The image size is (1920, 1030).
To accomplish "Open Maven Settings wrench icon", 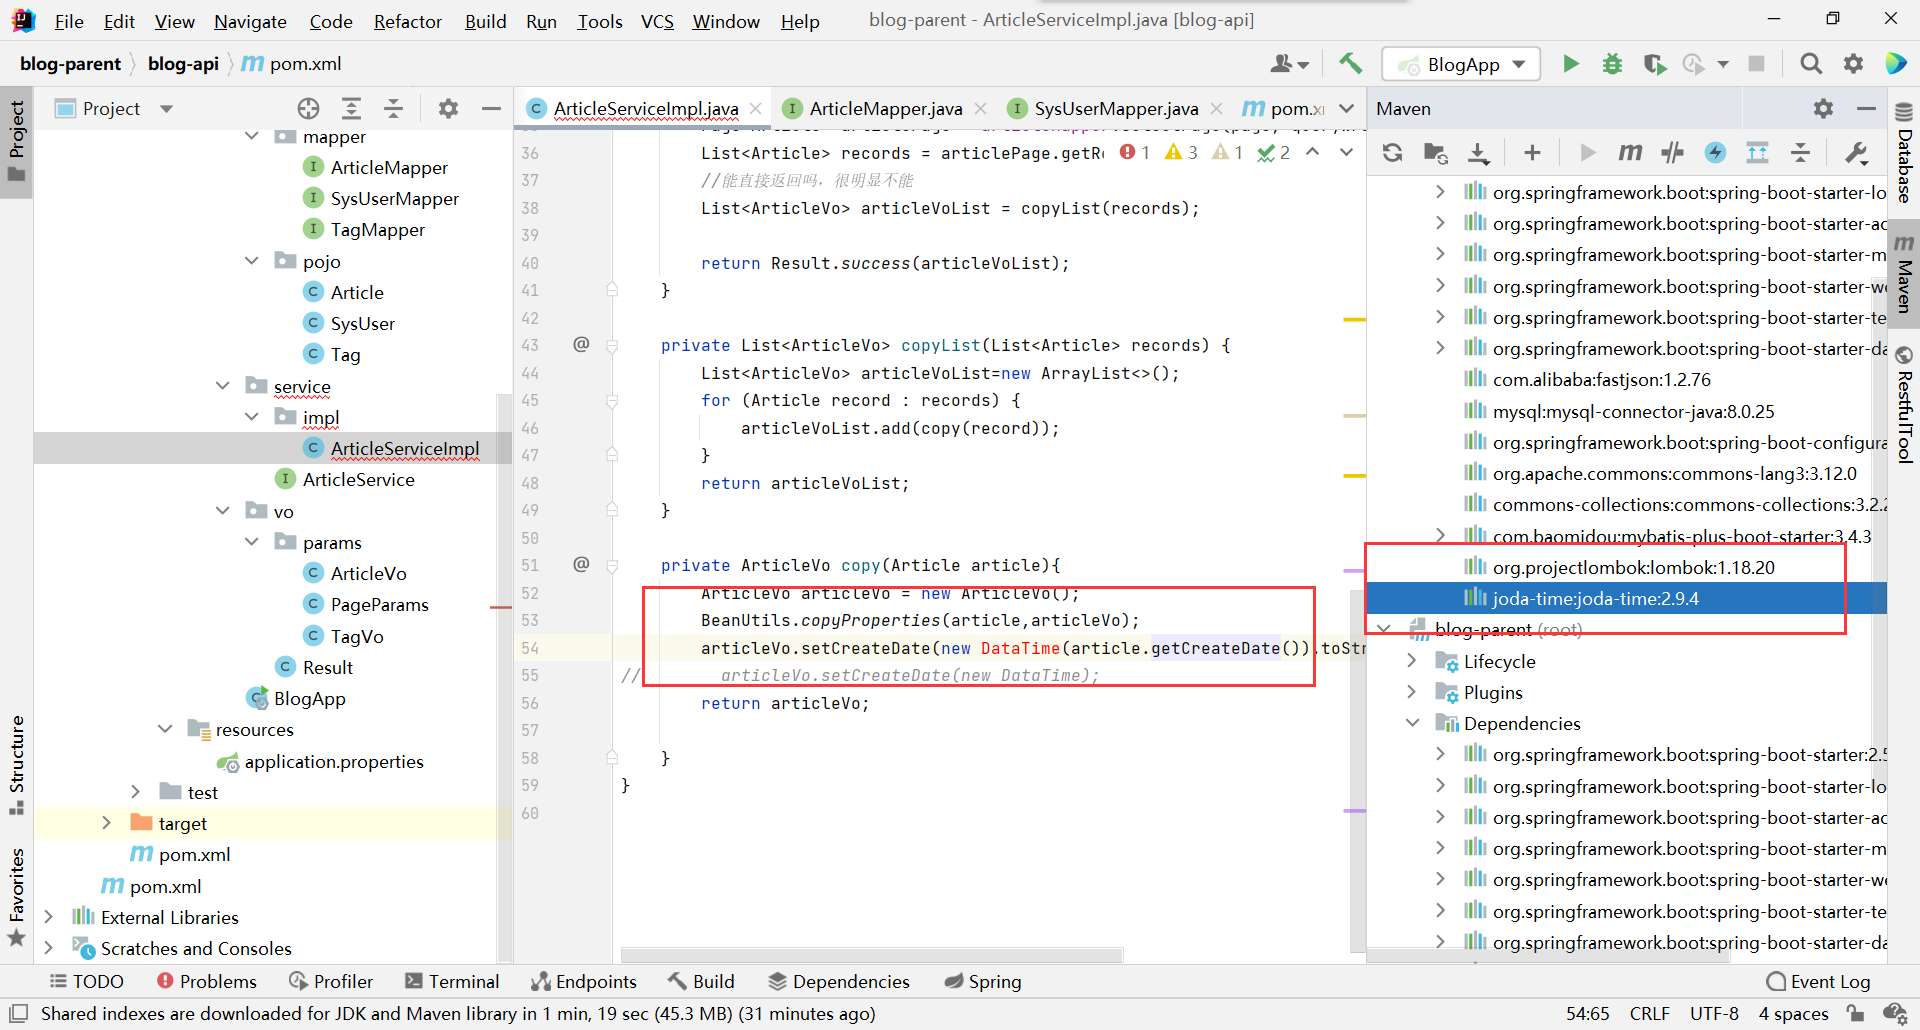I will [x=1856, y=152].
